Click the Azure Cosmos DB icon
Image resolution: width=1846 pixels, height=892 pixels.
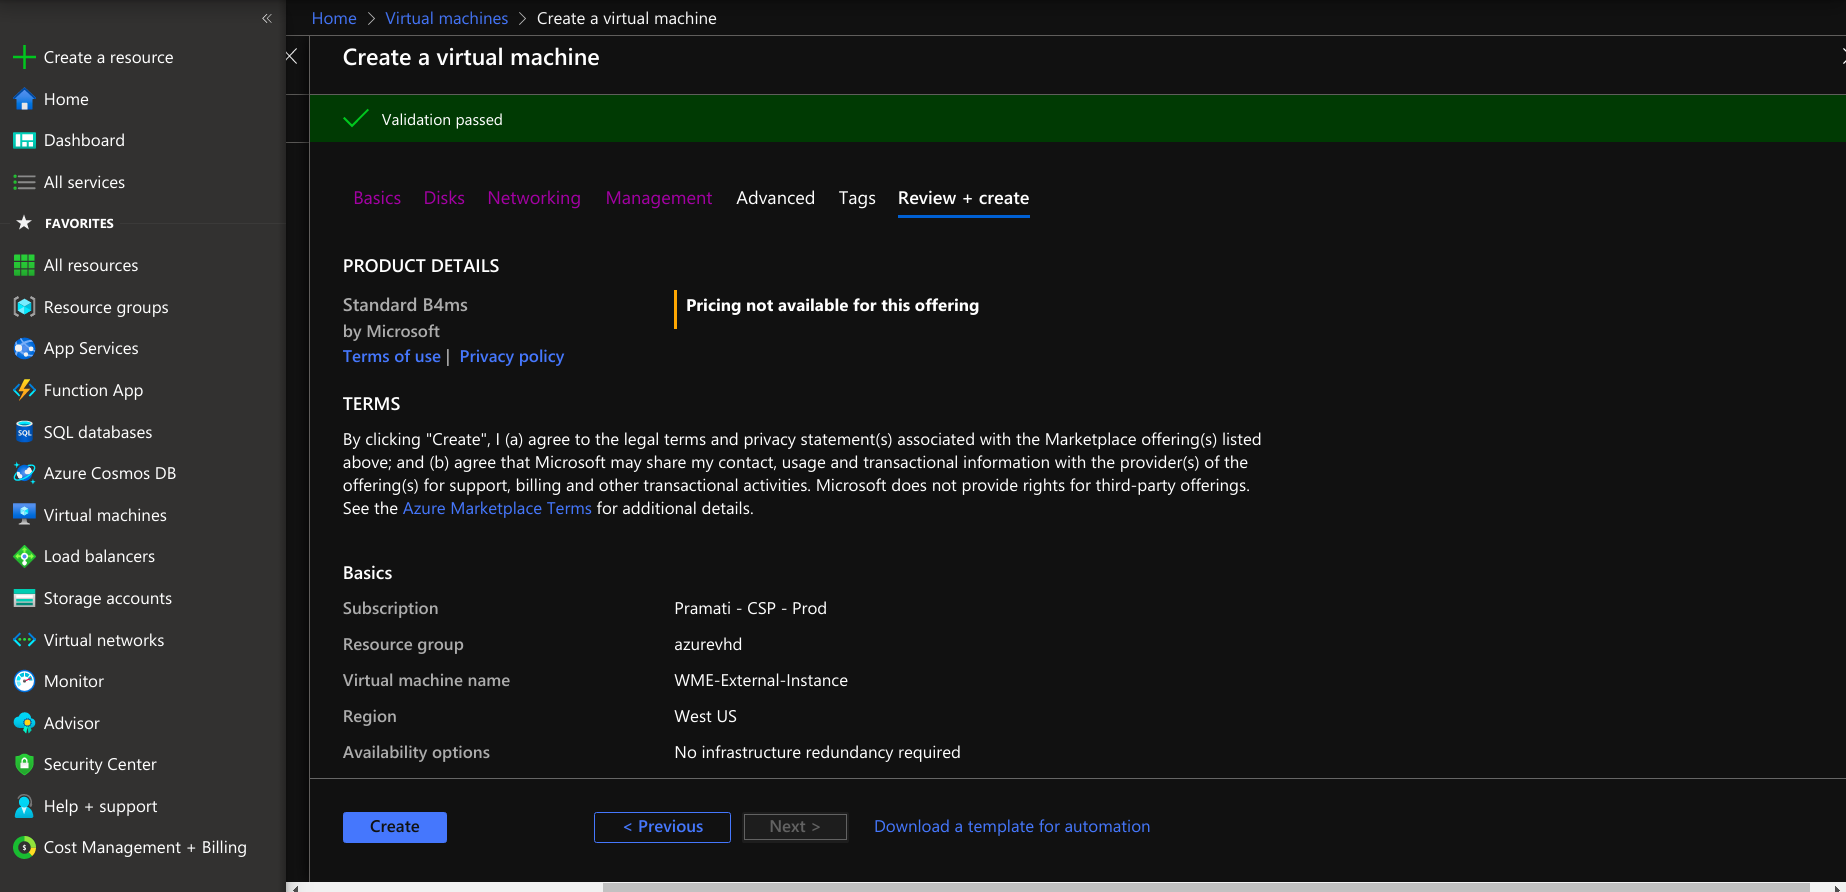(24, 473)
